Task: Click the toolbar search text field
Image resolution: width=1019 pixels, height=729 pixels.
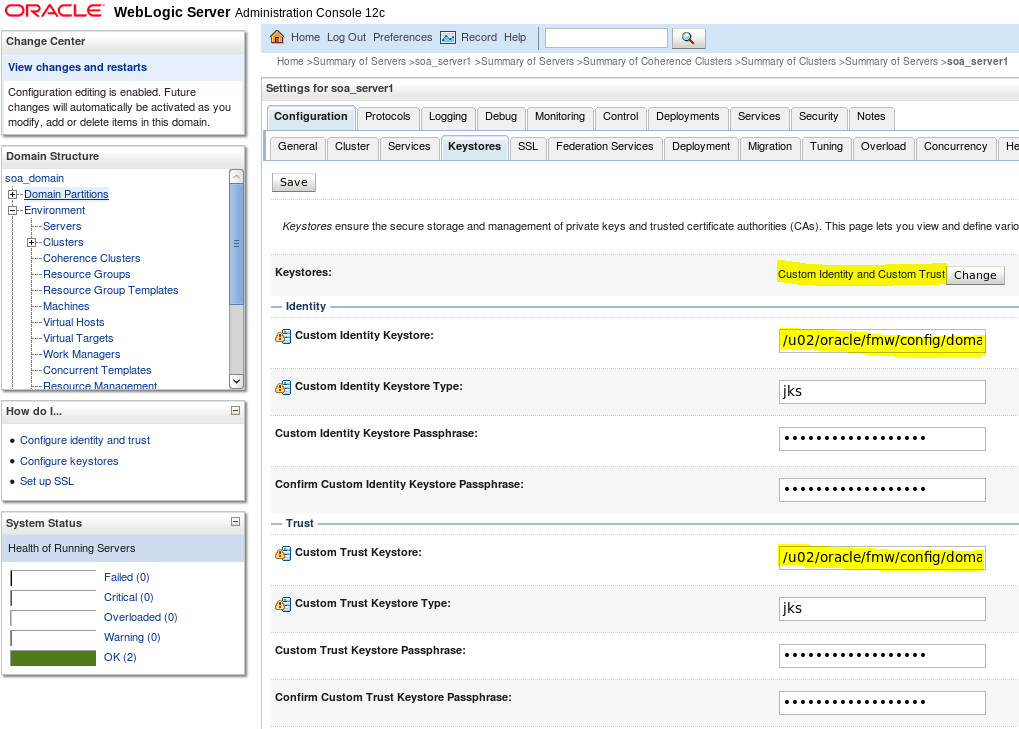Action: coord(606,38)
